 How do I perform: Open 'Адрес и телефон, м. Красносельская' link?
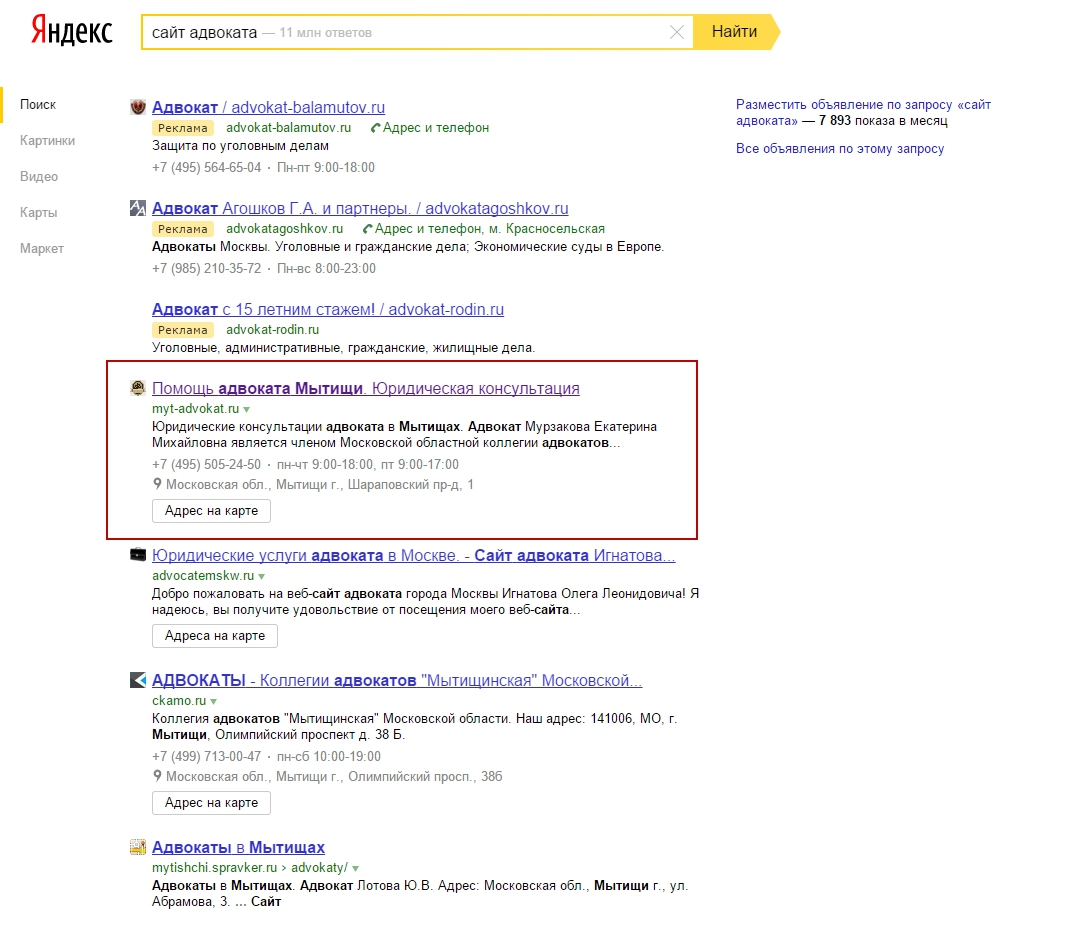pyautogui.click(x=489, y=228)
